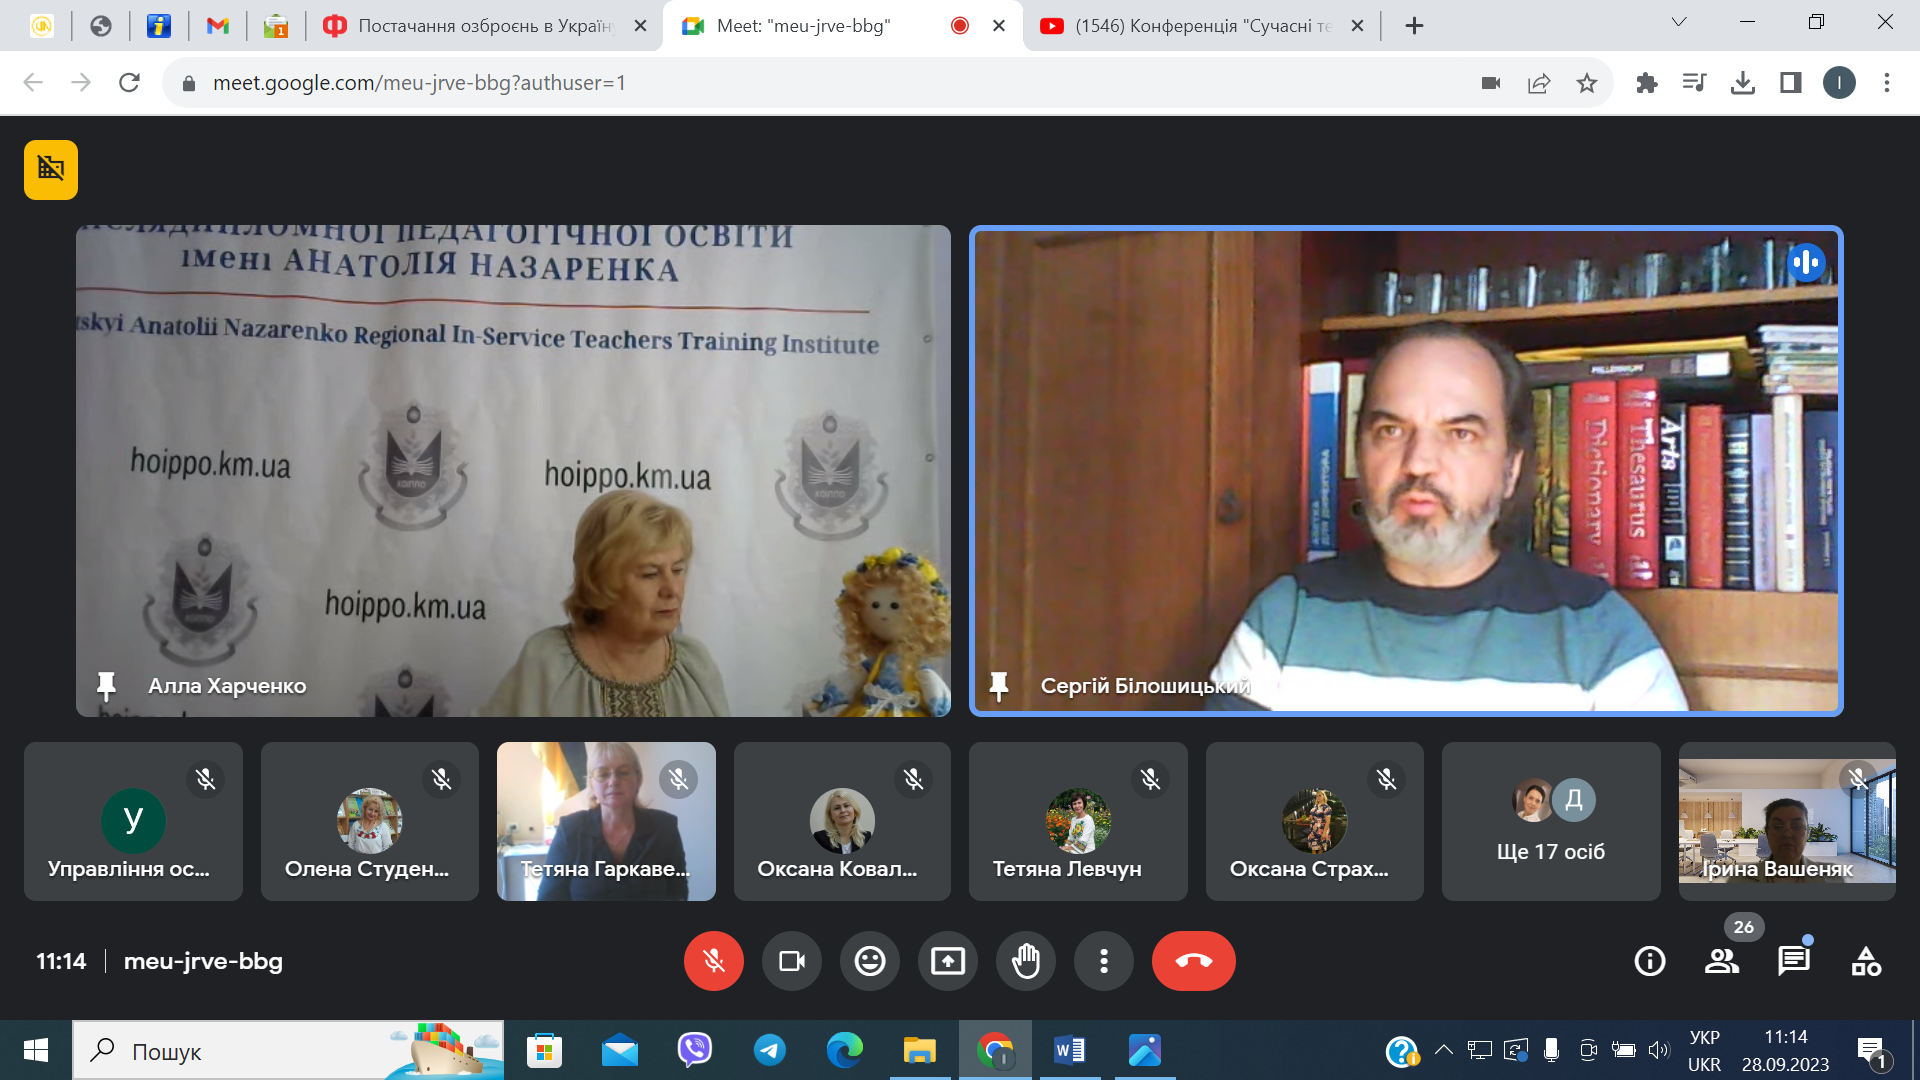Click the yellow captions-off badge
Screen dimensions: 1920x1080
click(51, 170)
